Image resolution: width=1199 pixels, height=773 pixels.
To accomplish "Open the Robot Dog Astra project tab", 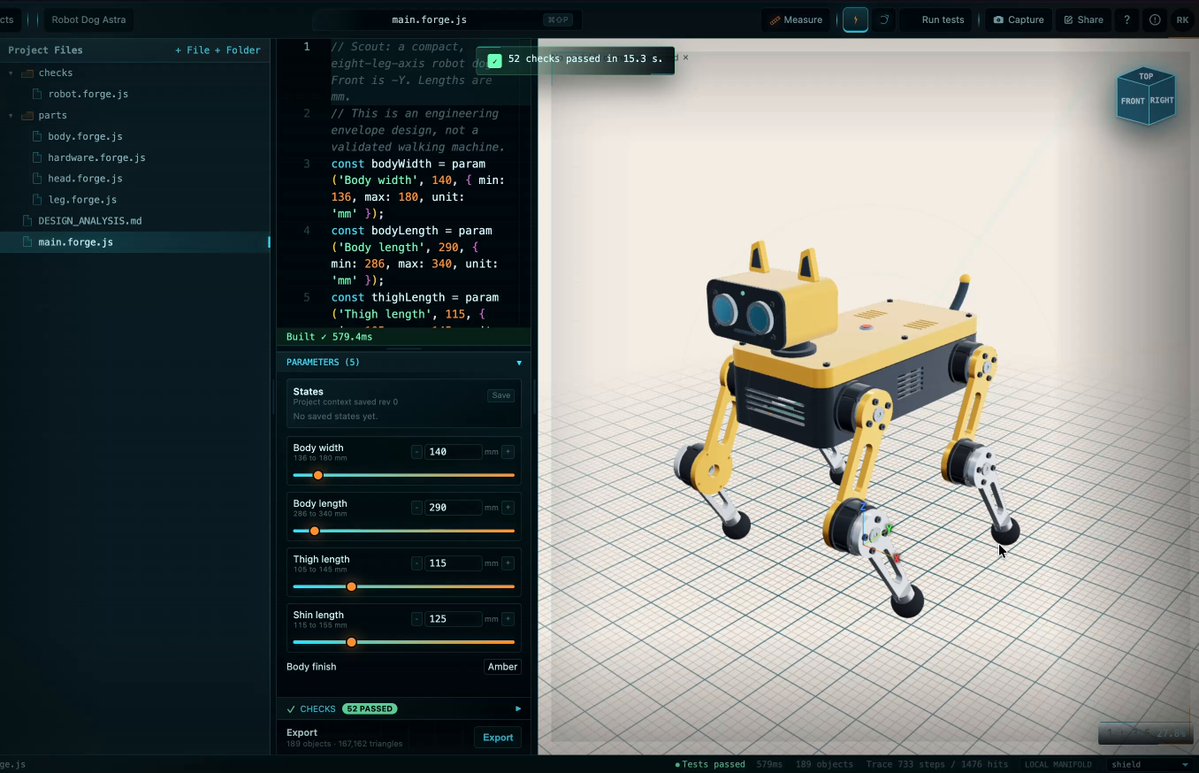I will pyautogui.click(x=89, y=20).
